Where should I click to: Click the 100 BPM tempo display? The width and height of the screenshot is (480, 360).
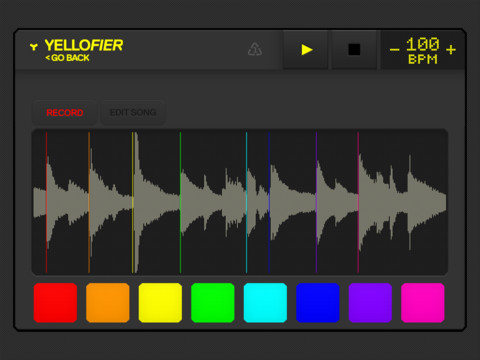point(423,51)
